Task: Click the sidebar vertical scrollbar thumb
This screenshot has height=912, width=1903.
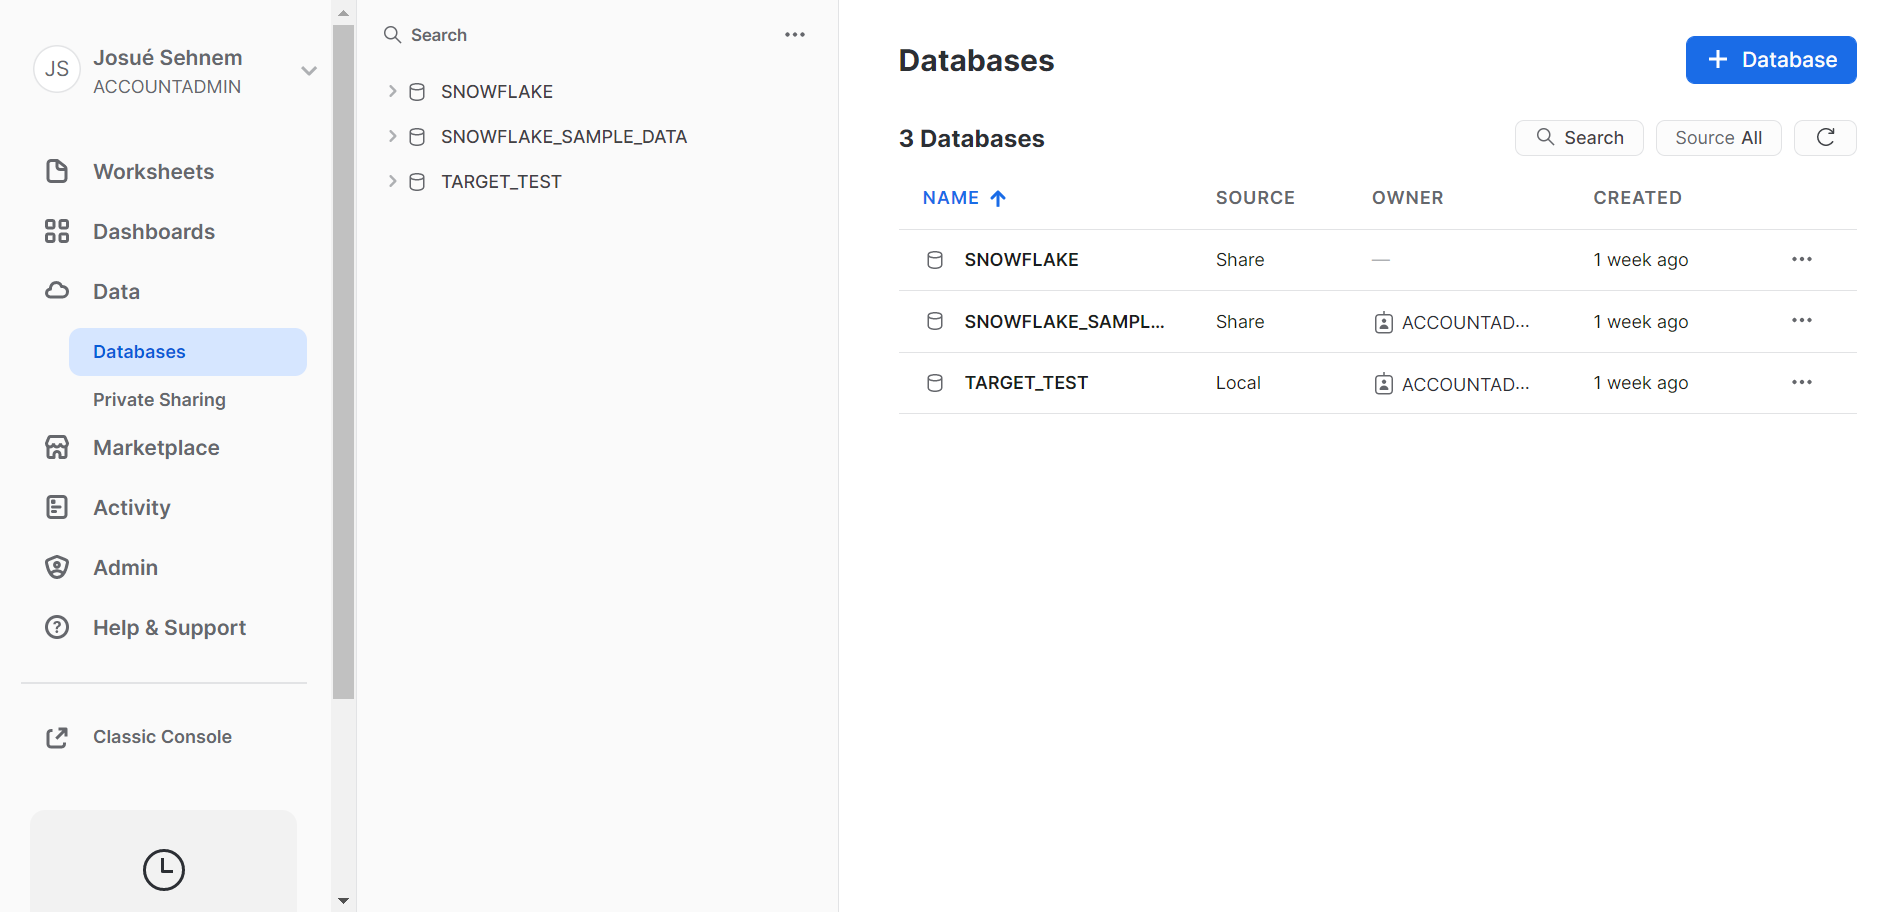Action: pyautogui.click(x=344, y=362)
